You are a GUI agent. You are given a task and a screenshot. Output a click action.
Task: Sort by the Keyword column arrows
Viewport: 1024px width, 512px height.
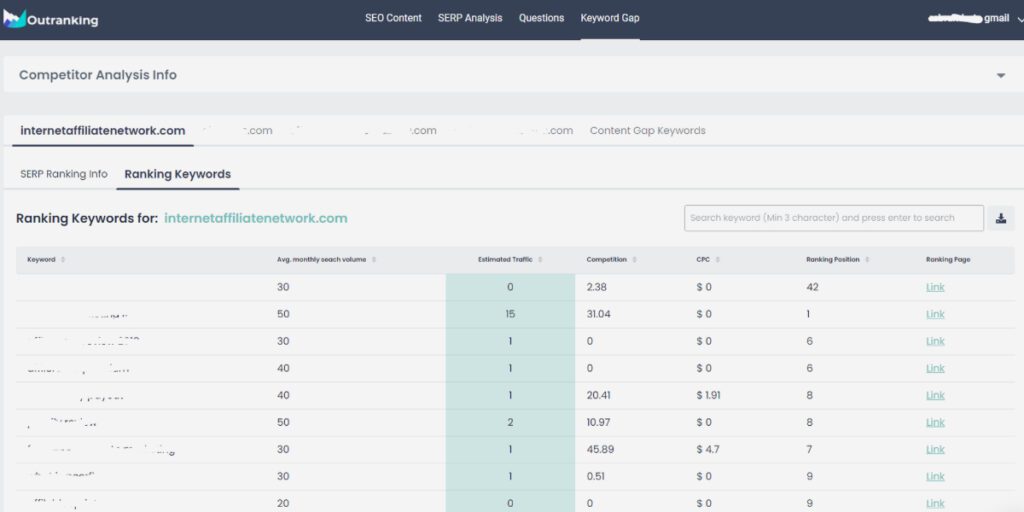click(x=63, y=260)
